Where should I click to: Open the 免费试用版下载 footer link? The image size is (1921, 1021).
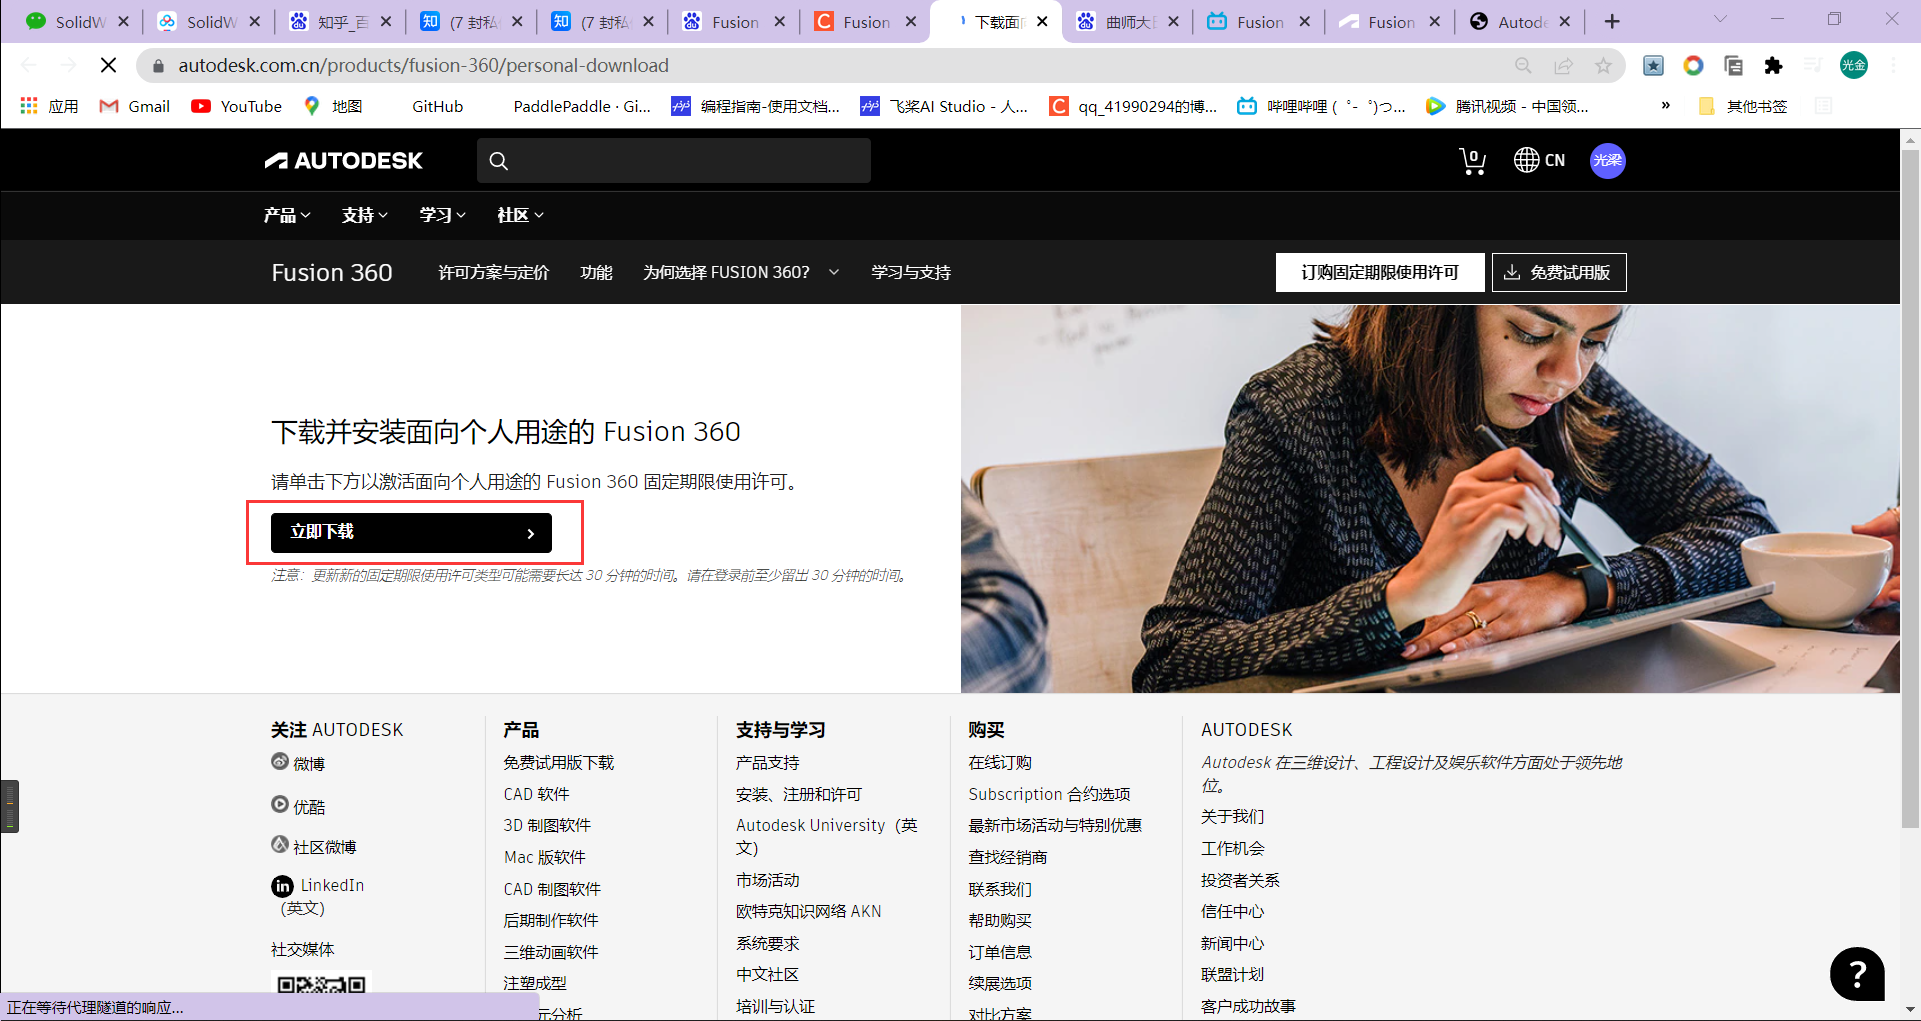point(557,762)
